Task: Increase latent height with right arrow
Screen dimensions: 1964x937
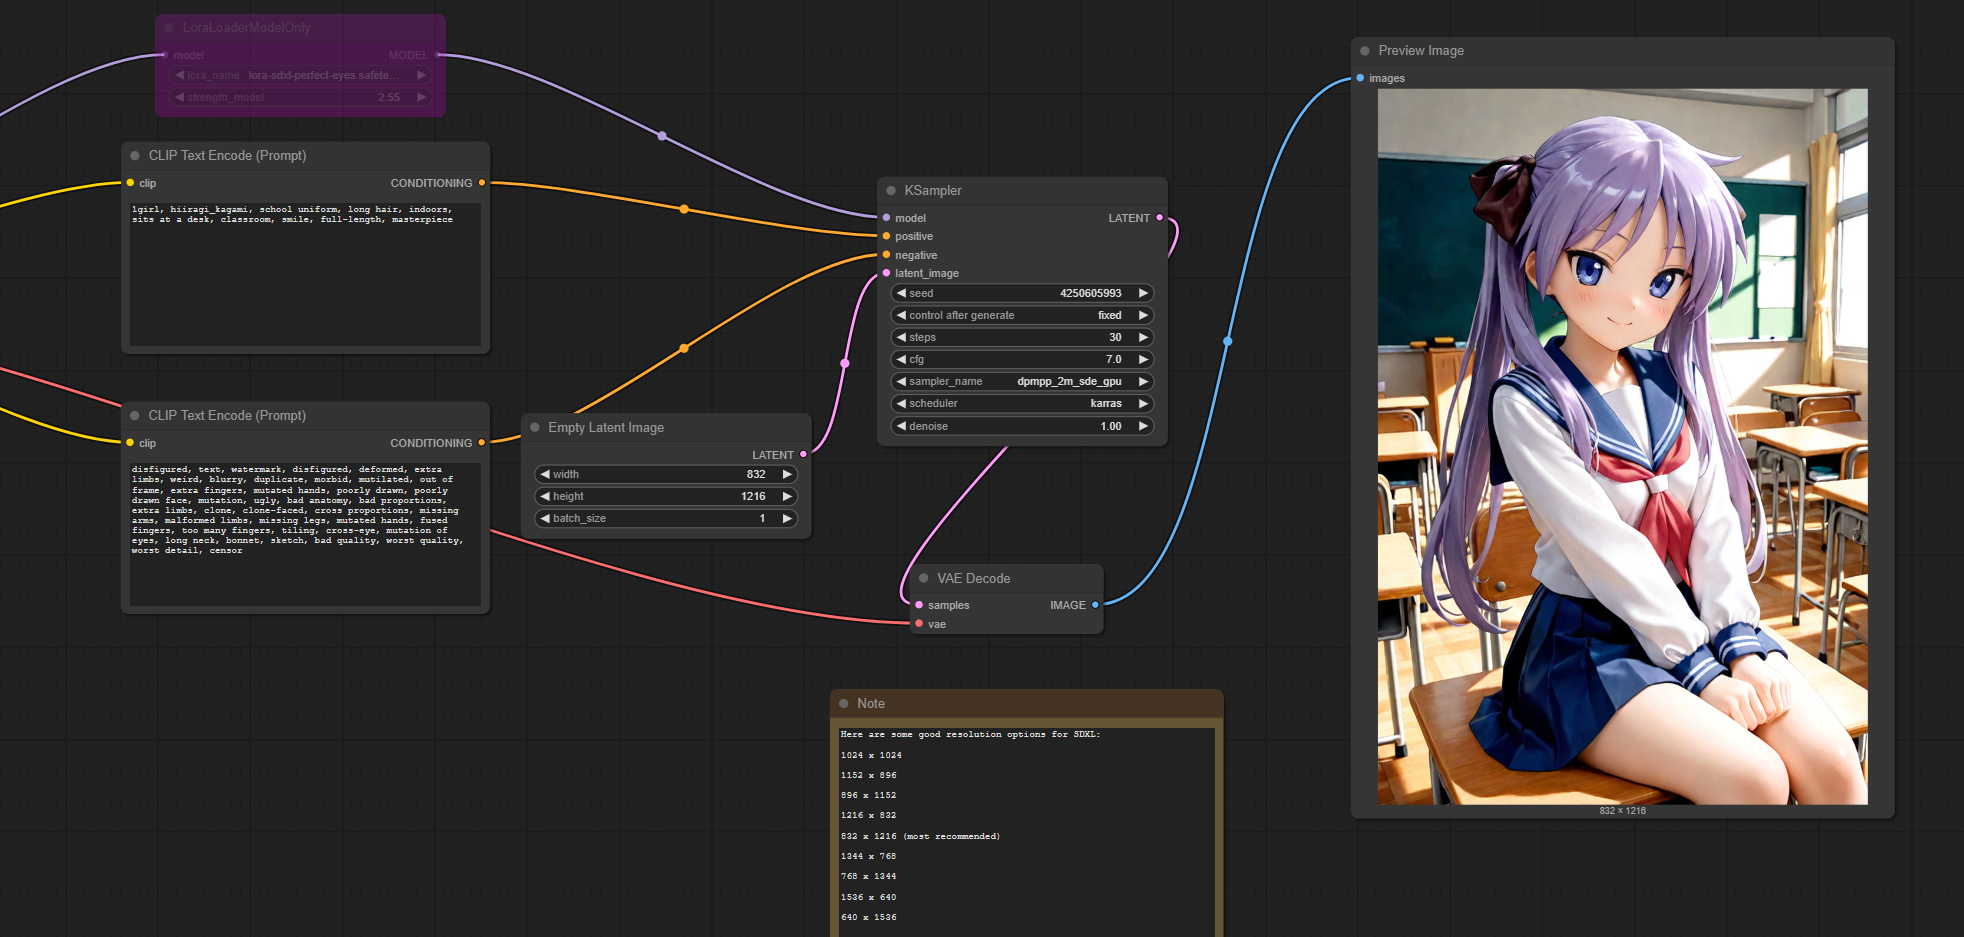Action: [x=787, y=496]
